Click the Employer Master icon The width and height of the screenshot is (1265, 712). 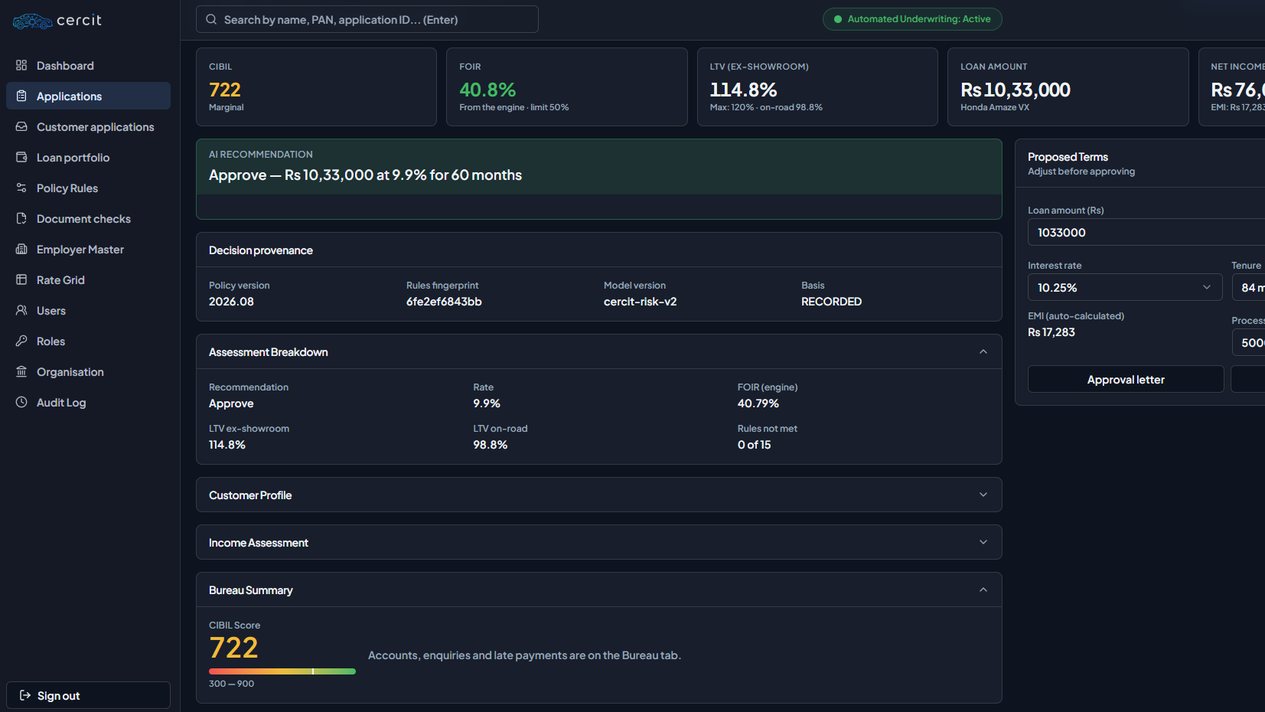coord(21,249)
